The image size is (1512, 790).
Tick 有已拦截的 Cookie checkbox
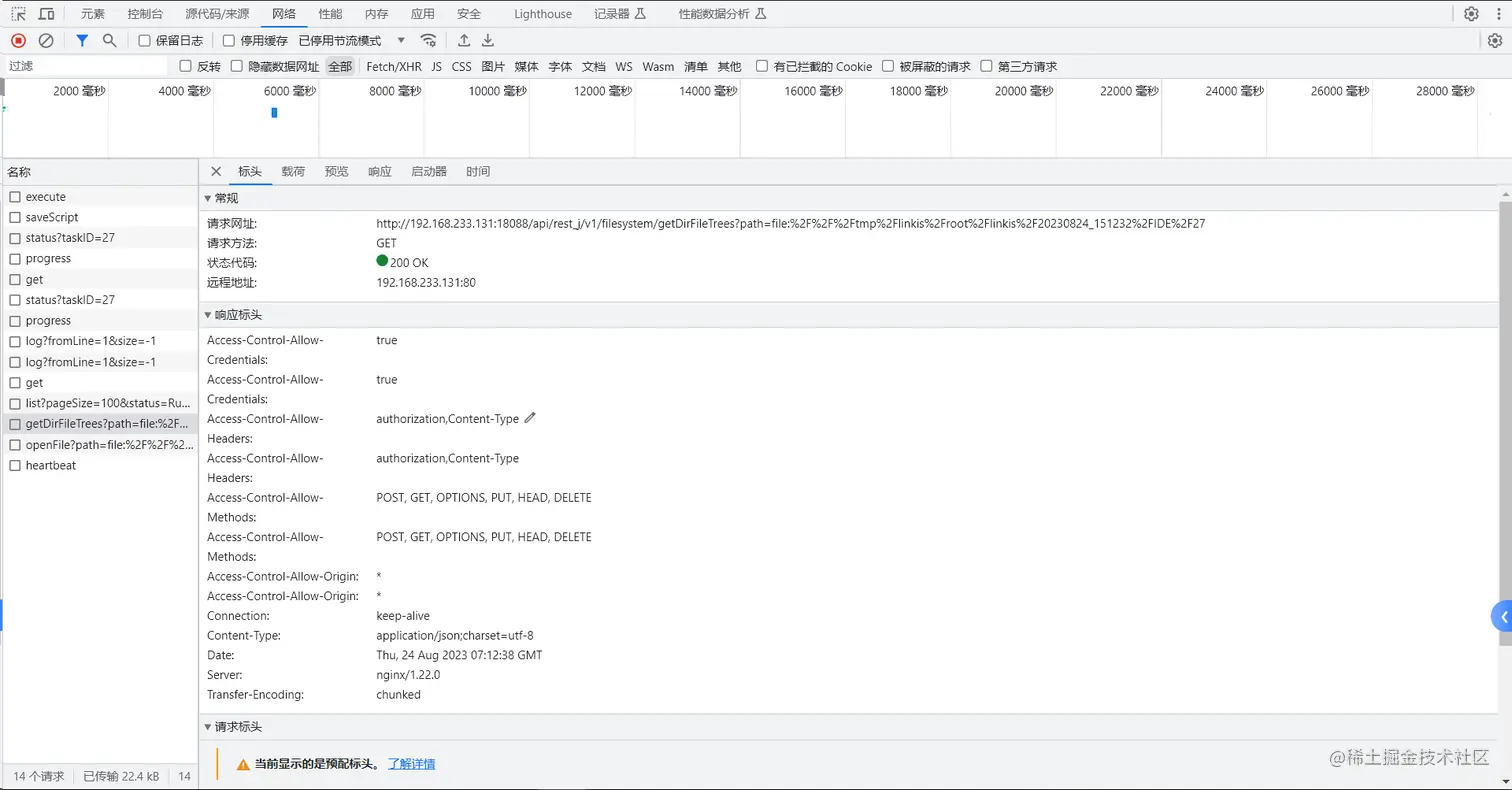pos(762,67)
